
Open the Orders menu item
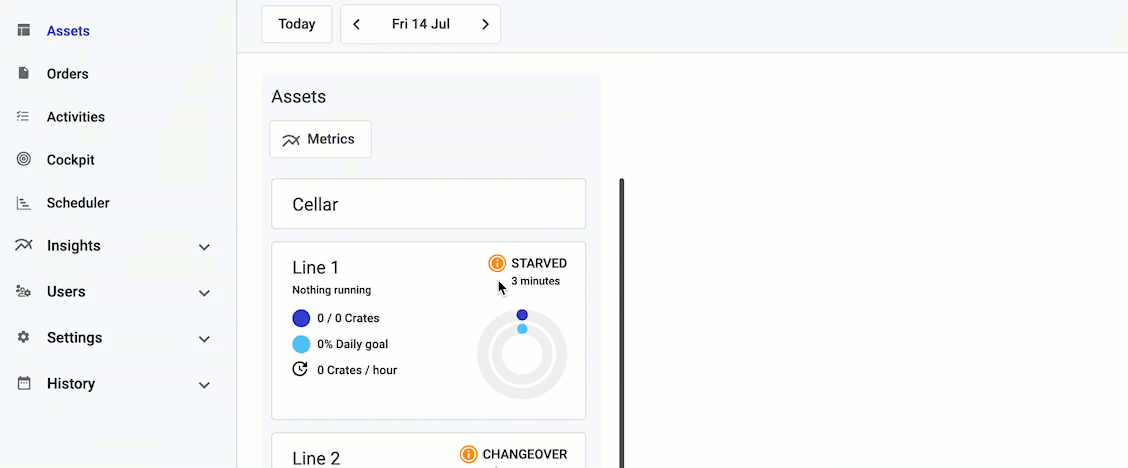67,74
